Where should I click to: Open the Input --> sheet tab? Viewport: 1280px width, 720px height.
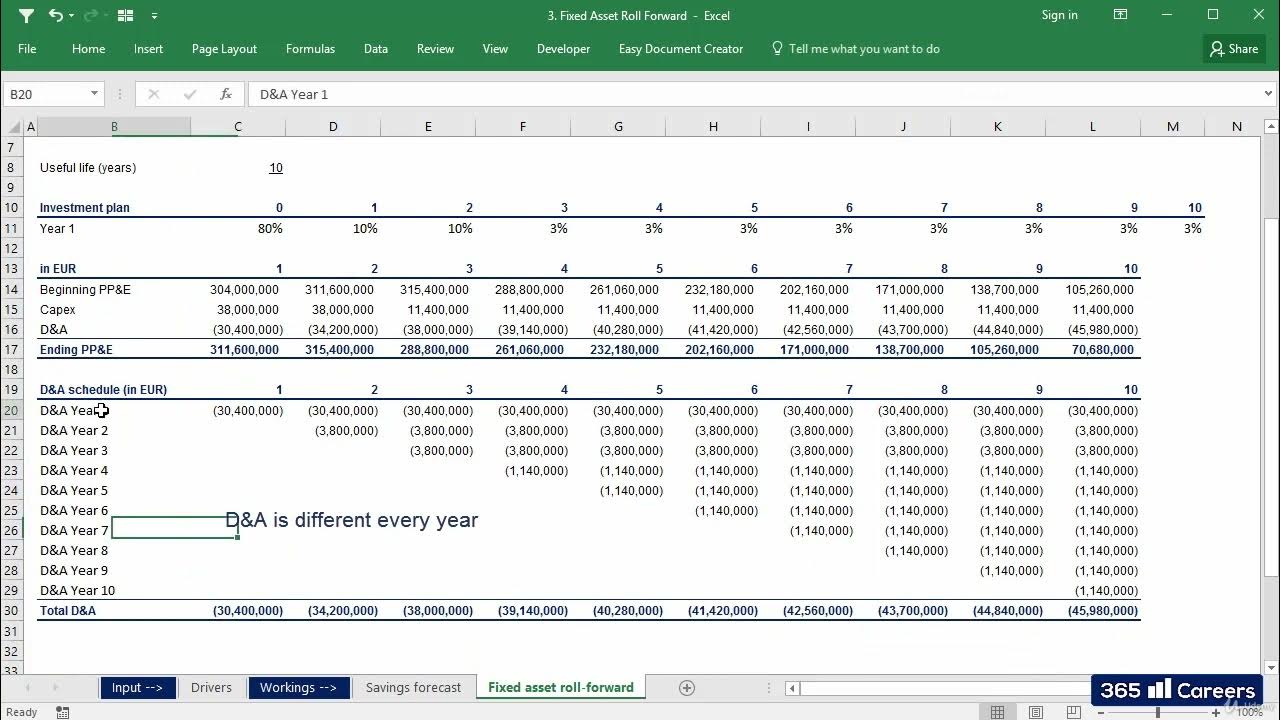[x=137, y=688]
